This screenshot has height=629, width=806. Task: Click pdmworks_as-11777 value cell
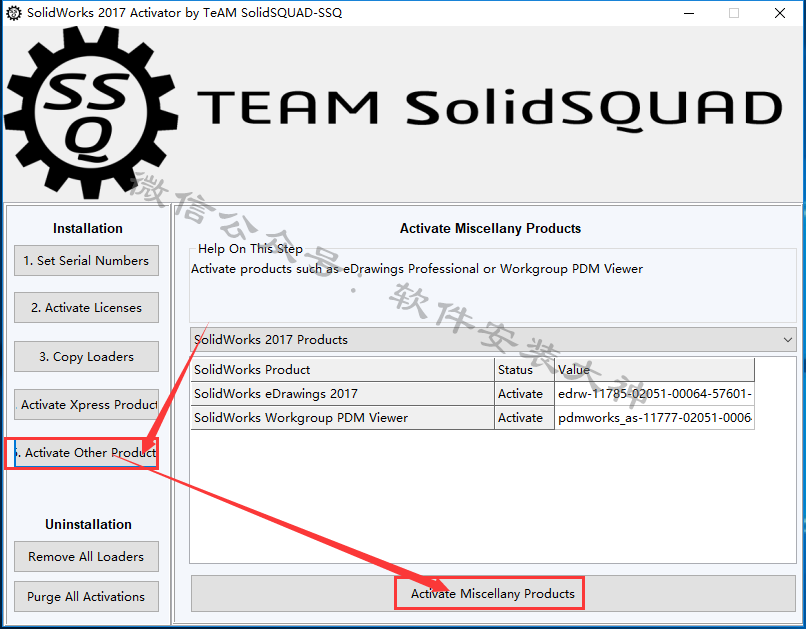tap(654, 418)
